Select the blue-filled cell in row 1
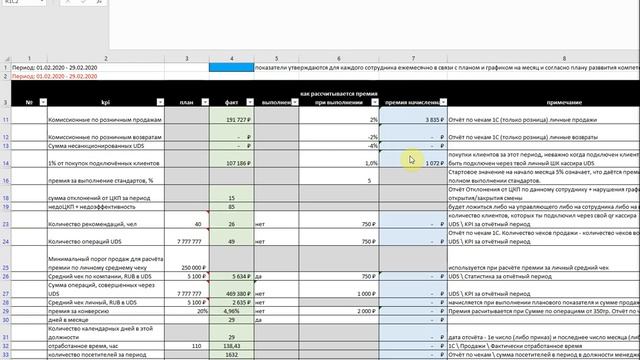The width and height of the screenshot is (640, 360). tap(231, 68)
